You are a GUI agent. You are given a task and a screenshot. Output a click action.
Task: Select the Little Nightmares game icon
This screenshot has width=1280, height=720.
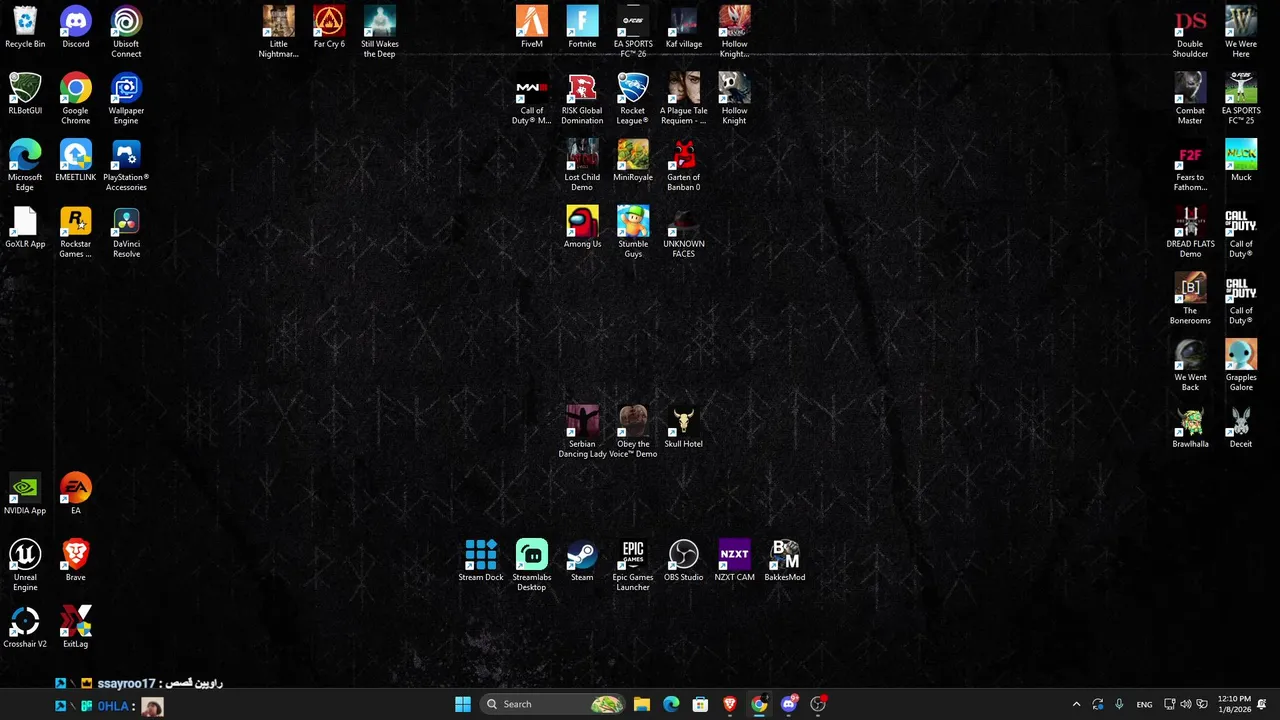pyautogui.click(x=279, y=32)
